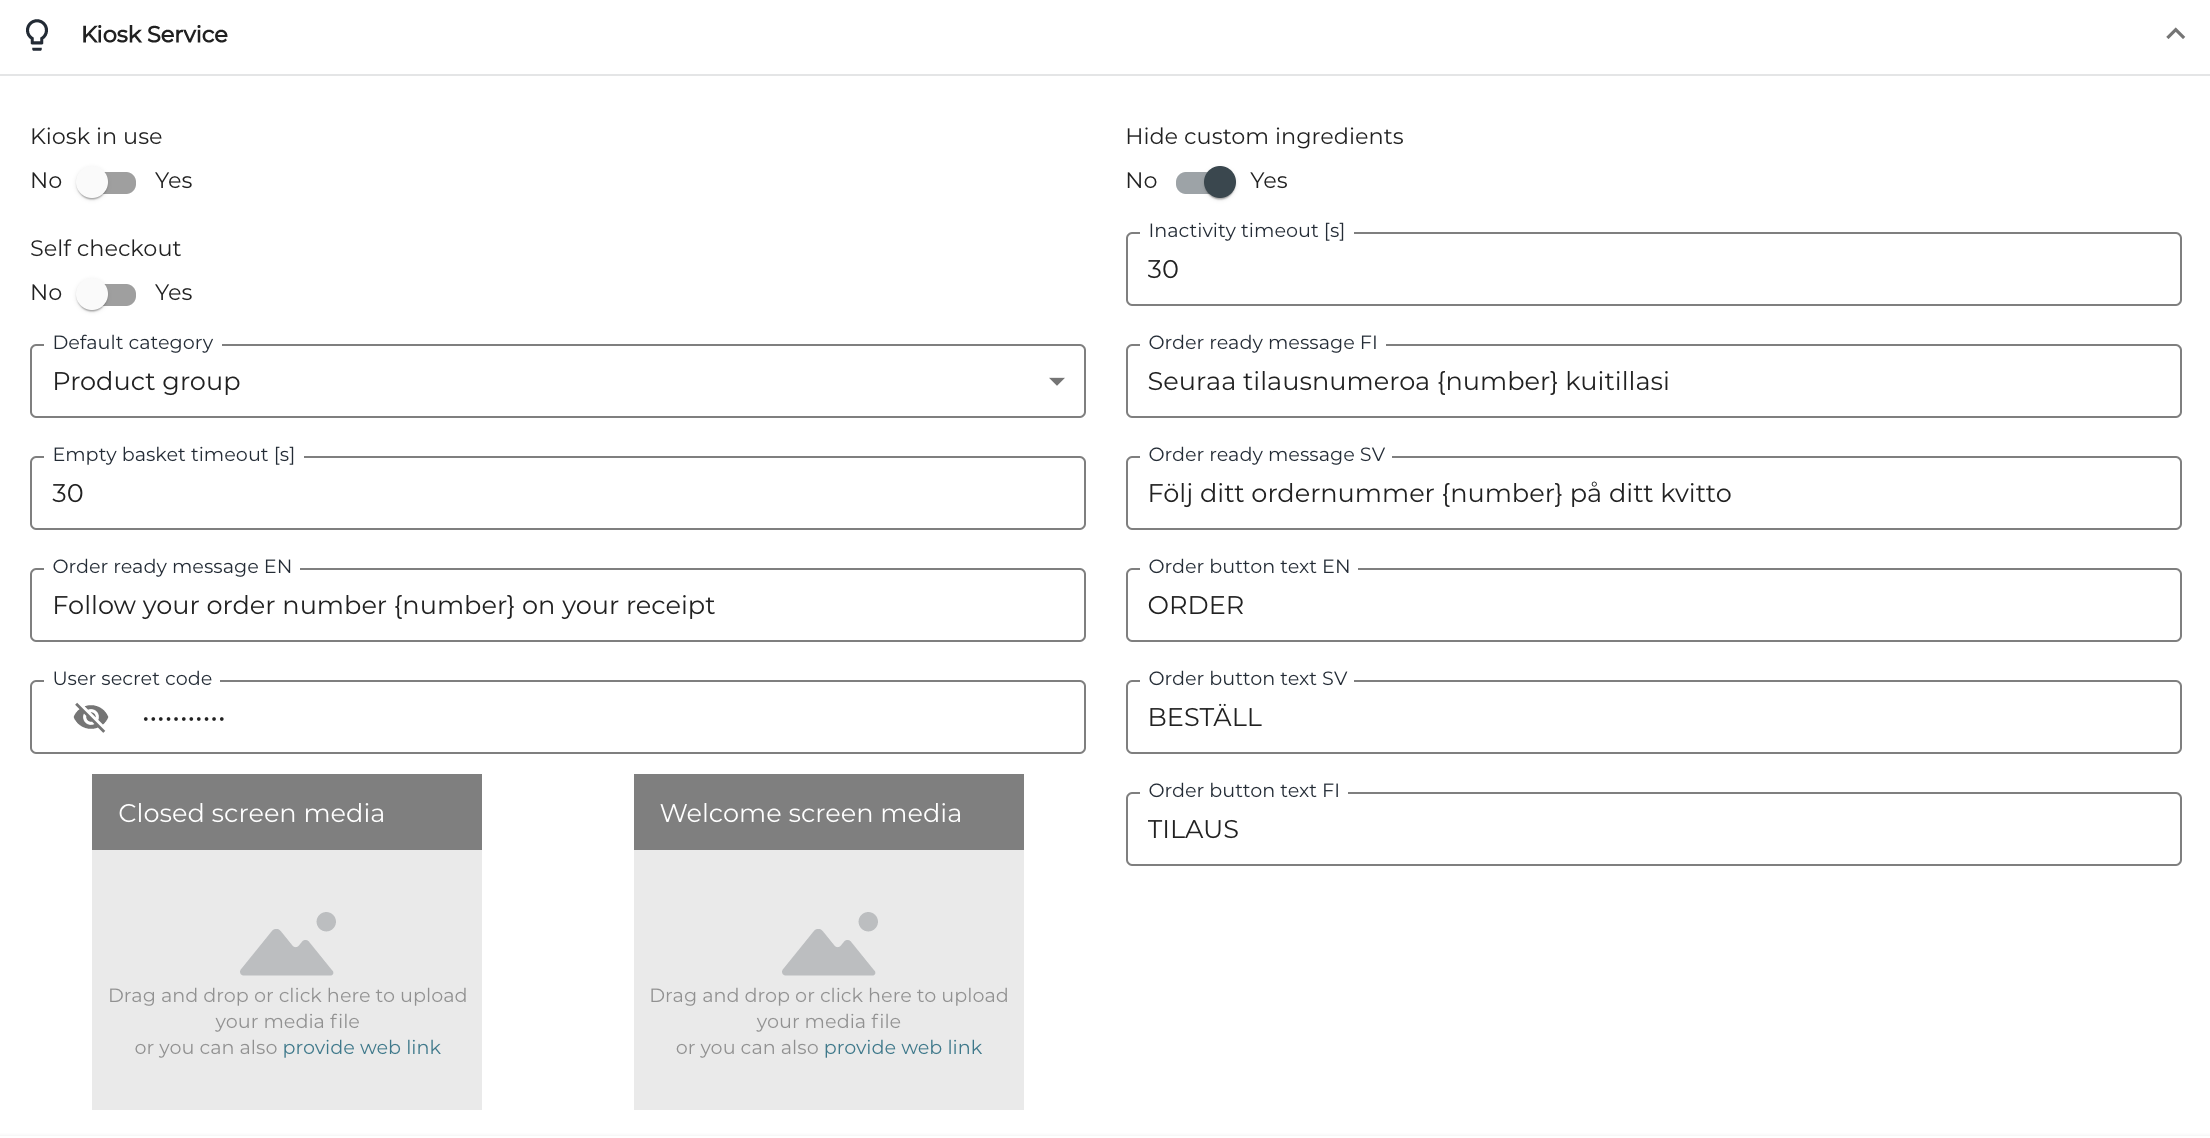Open the Default category dropdown
This screenshot has width=2210, height=1138.
[540, 382]
